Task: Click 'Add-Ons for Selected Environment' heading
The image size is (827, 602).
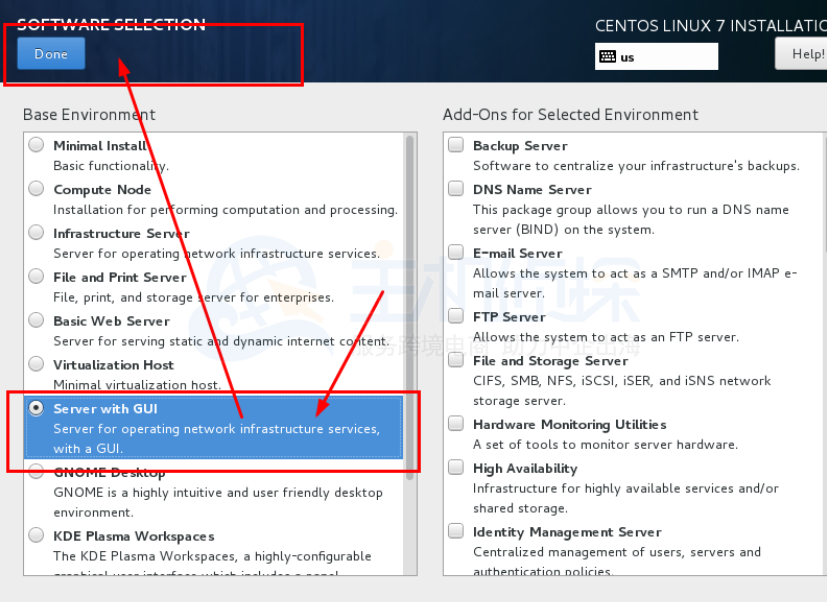Action: (x=571, y=114)
